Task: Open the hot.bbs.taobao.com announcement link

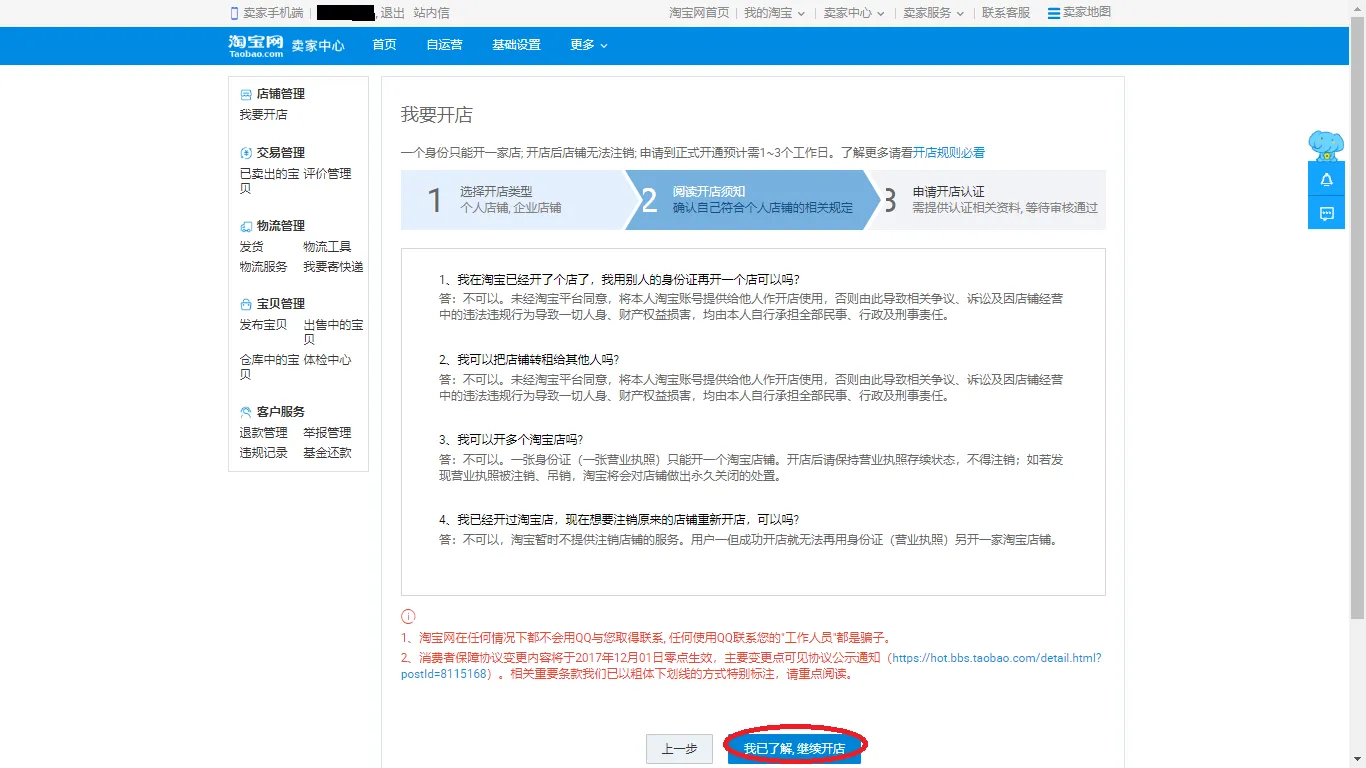Action: (x=751, y=666)
